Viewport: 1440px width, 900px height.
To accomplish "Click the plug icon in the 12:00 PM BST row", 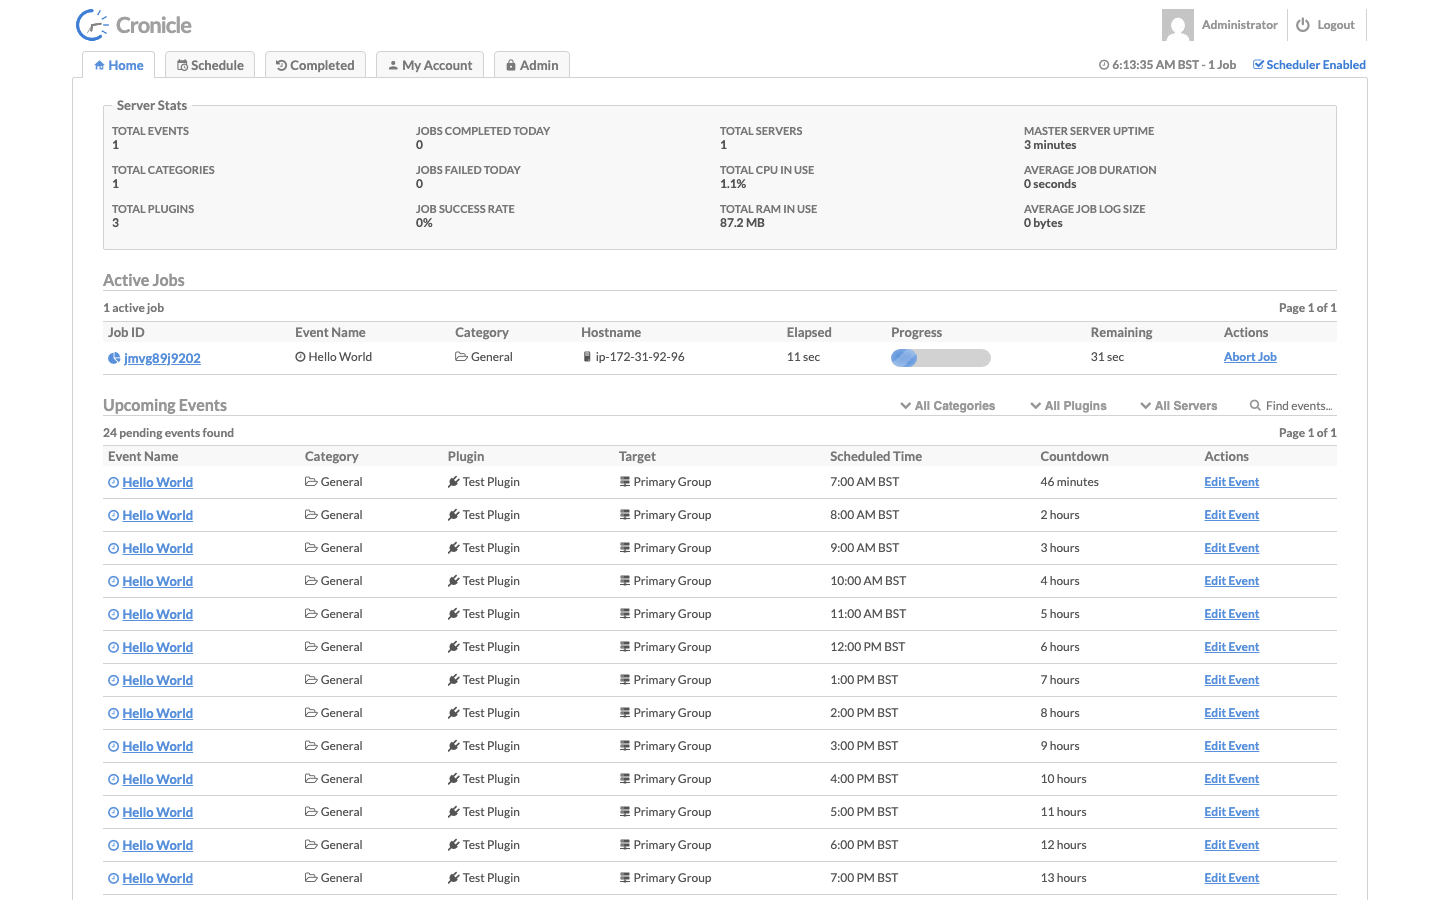I will (x=454, y=647).
